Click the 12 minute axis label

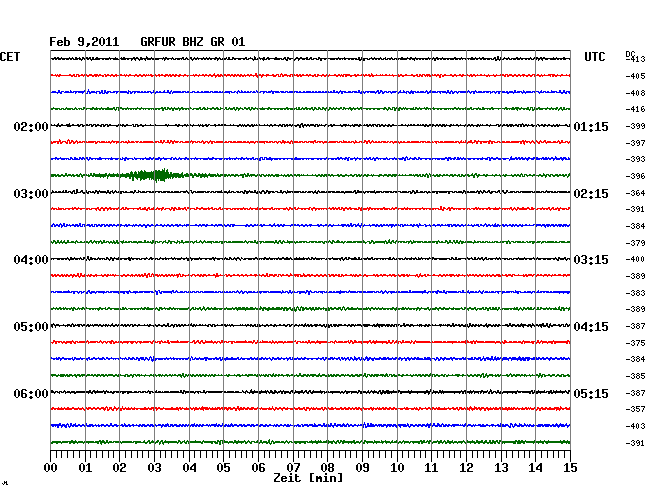point(466,468)
